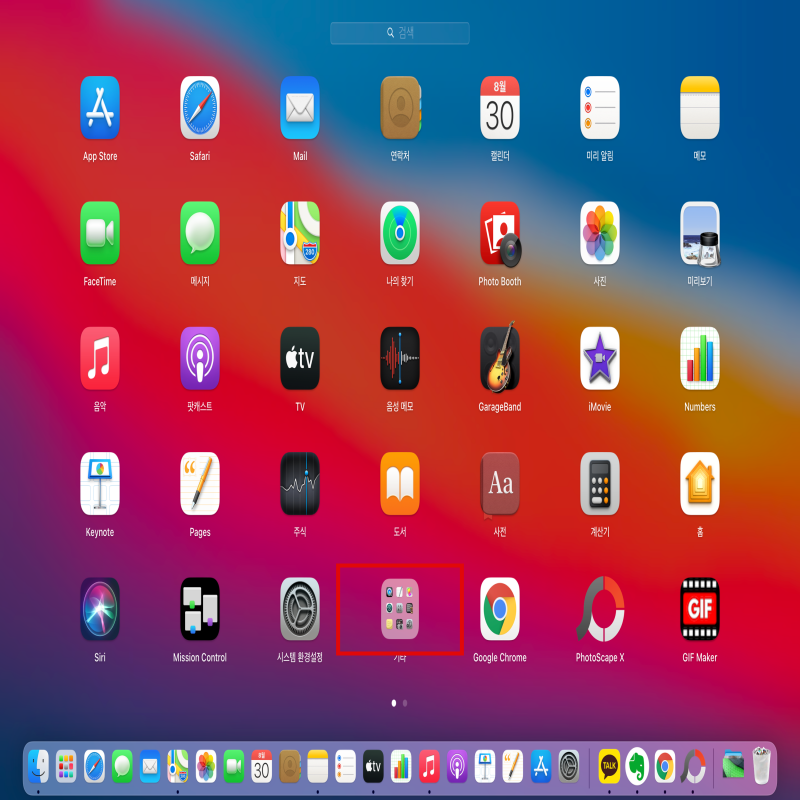Open 캘린더 calendar app in Launchpad grid

[x=500, y=108]
